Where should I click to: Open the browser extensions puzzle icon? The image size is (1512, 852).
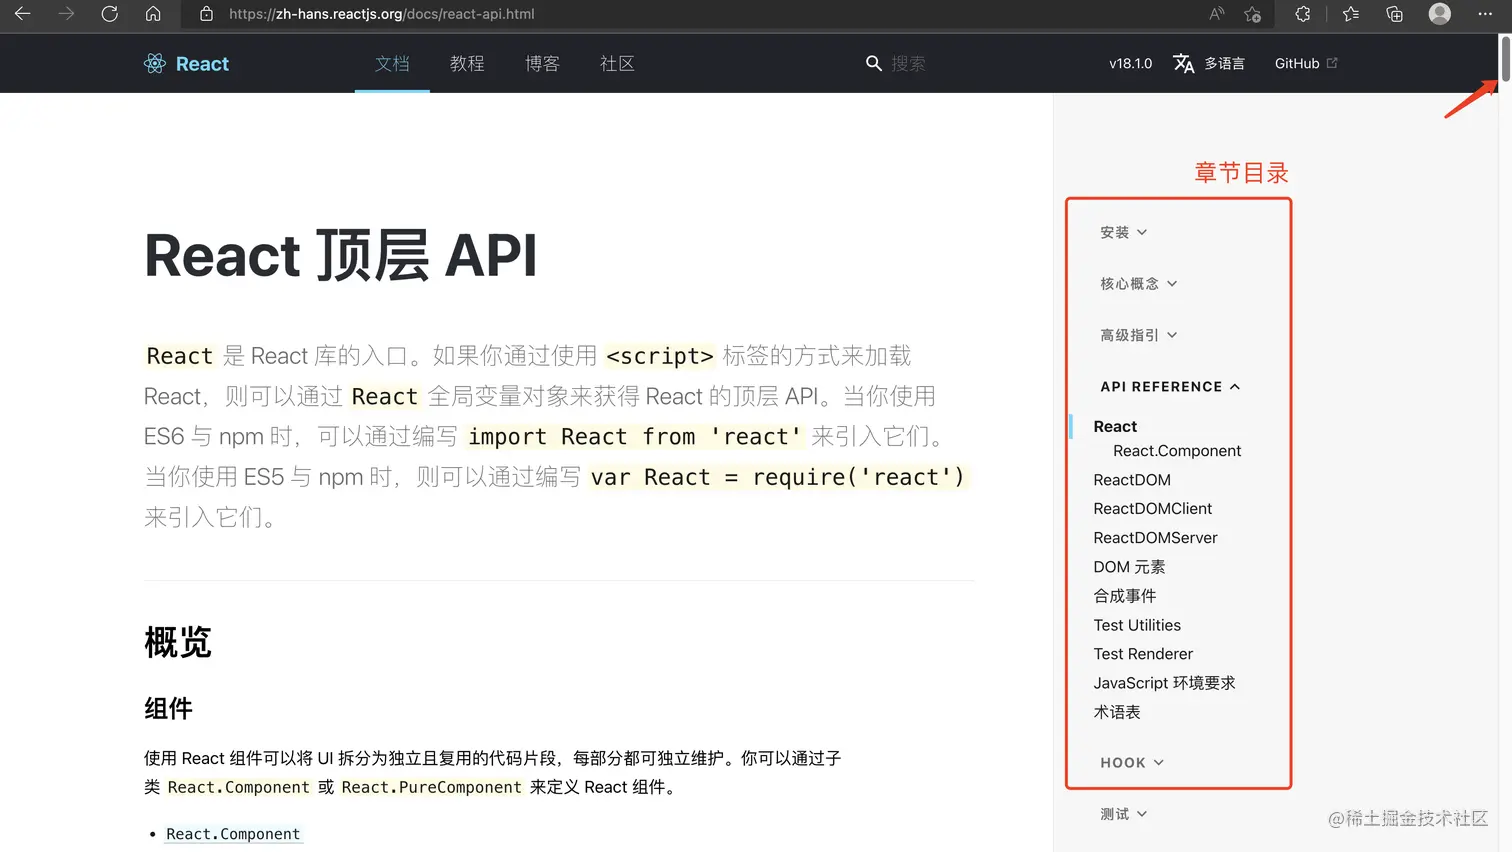1302,14
